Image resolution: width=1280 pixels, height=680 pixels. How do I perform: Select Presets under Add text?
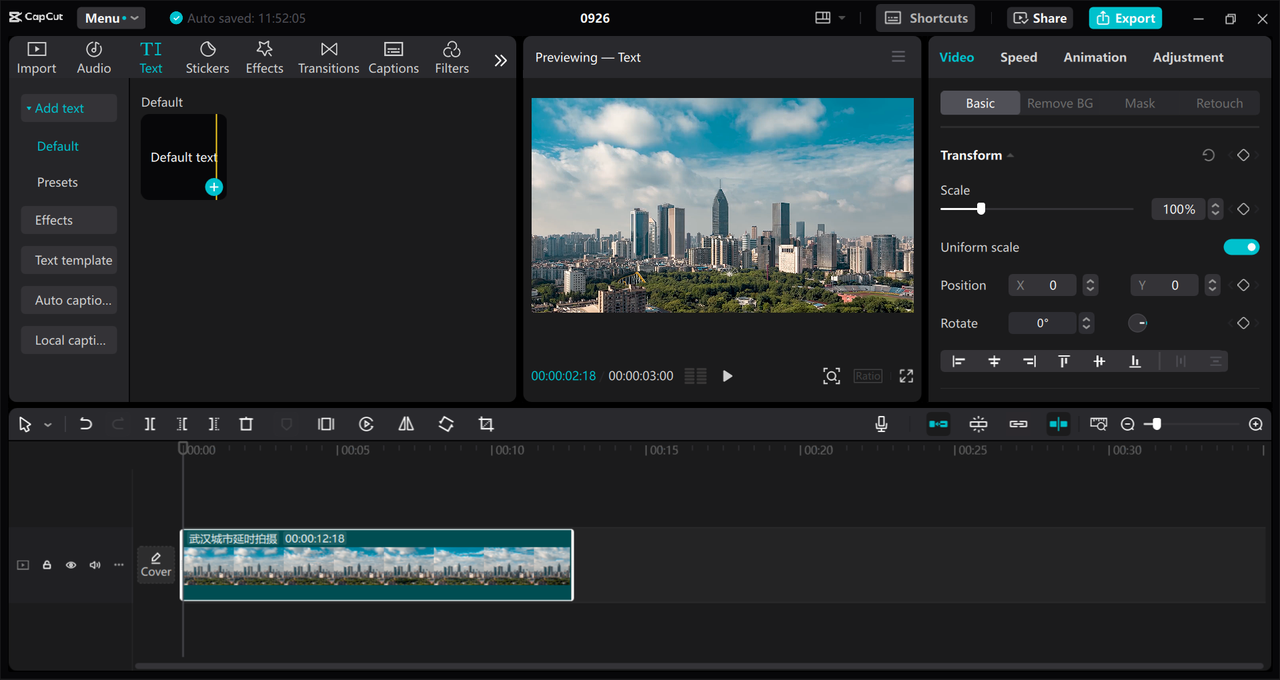[57, 182]
